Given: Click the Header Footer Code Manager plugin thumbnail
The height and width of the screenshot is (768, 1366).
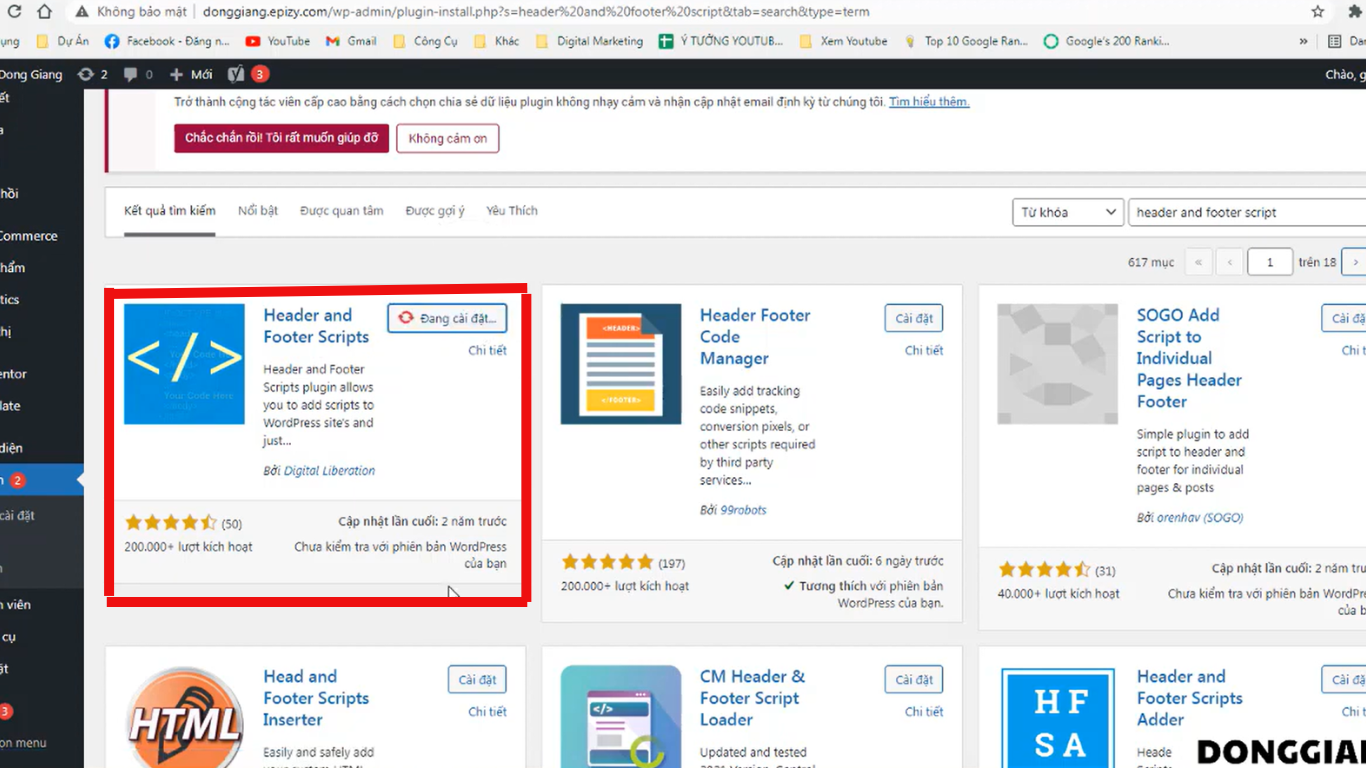Looking at the screenshot, I should point(621,364).
